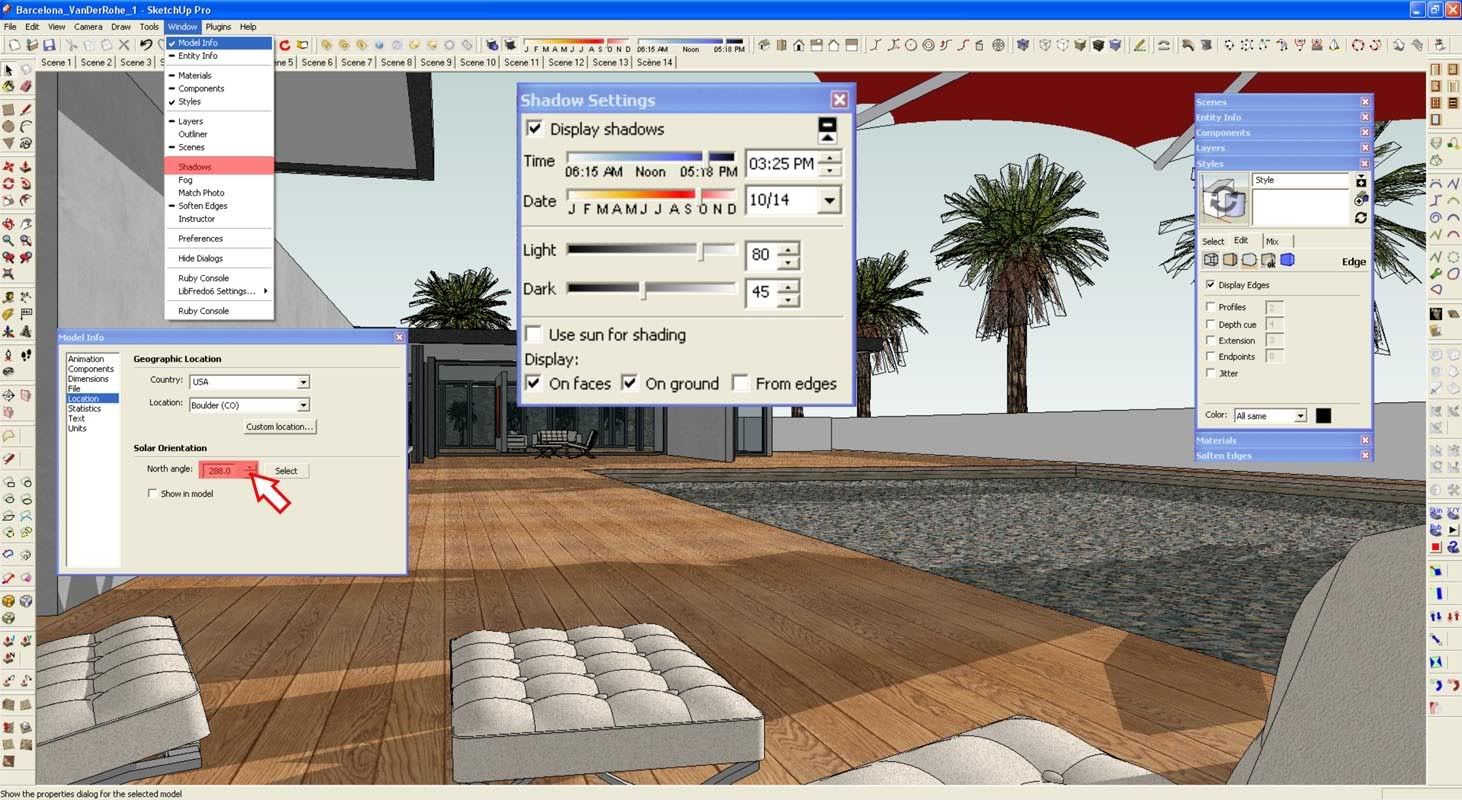Click the New file icon in toolbar
This screenshot has height=800, width=1462.
(x=16, y=45)
